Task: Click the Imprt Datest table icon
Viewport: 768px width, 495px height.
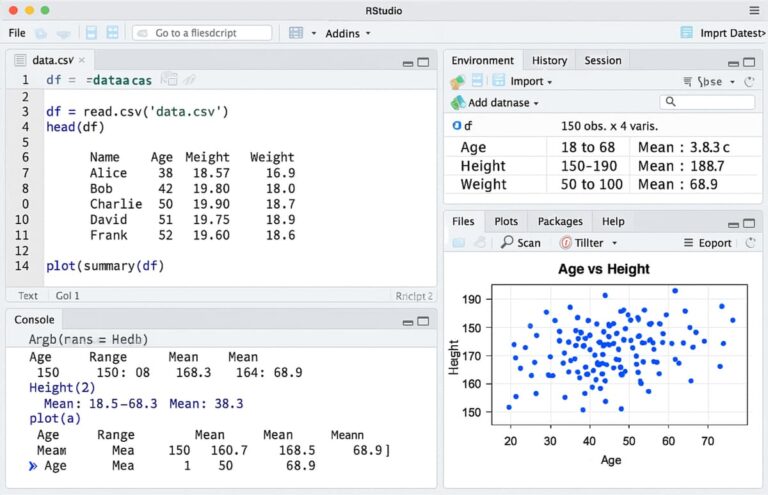Action: [687, 33]
